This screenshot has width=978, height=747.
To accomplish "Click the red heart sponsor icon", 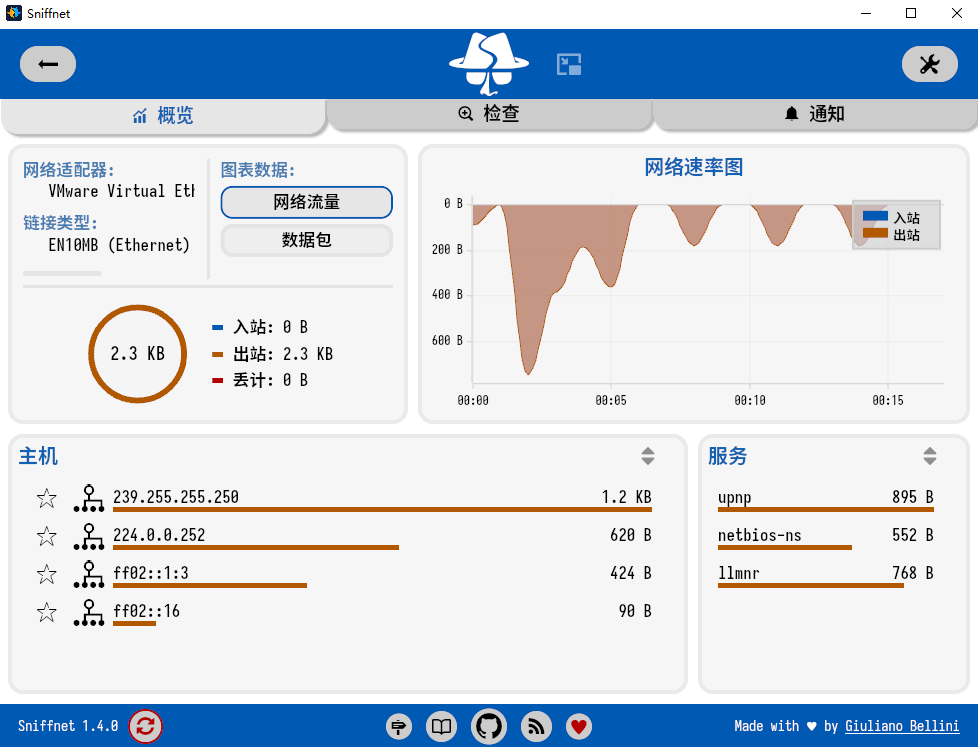I will 578,727.
